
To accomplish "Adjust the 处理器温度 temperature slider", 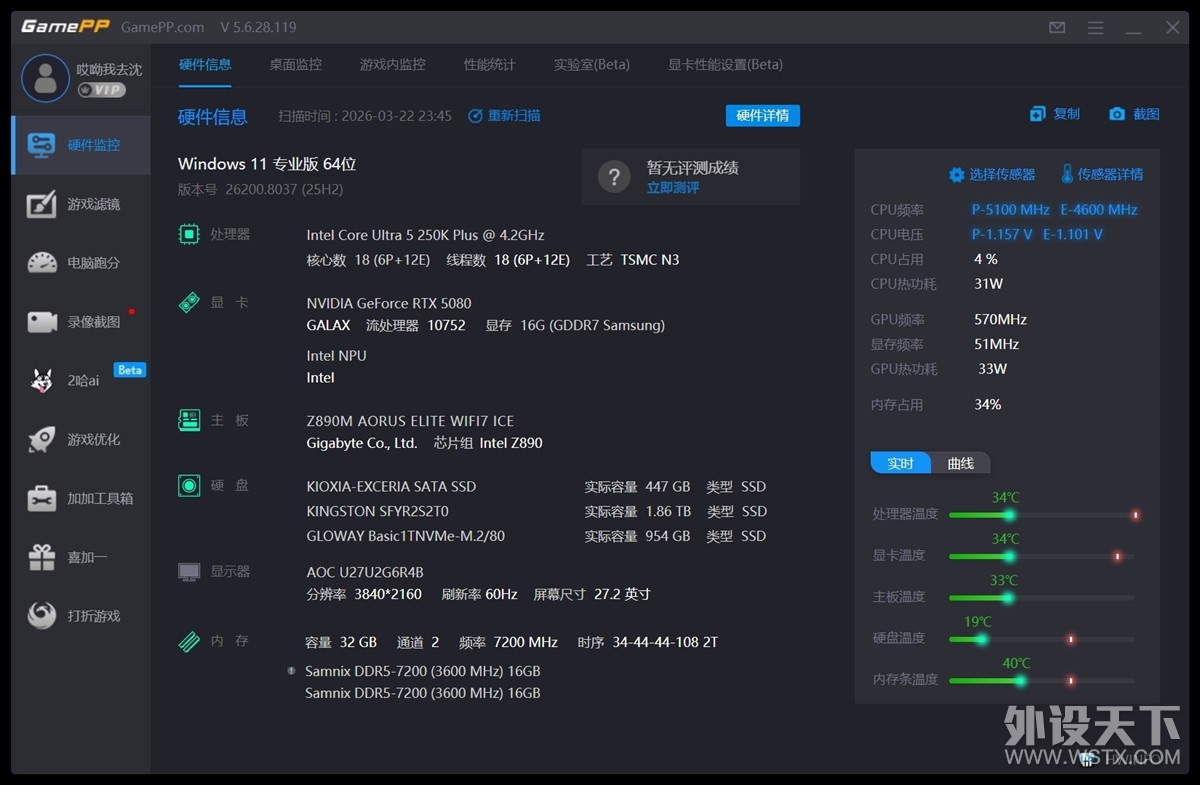I will pos(1010,516).
